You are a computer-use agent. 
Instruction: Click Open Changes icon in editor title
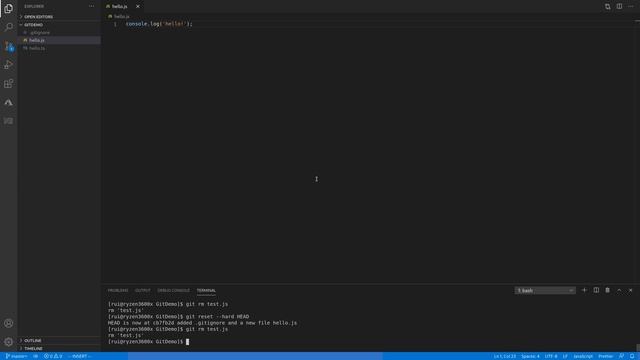point(608,7)
